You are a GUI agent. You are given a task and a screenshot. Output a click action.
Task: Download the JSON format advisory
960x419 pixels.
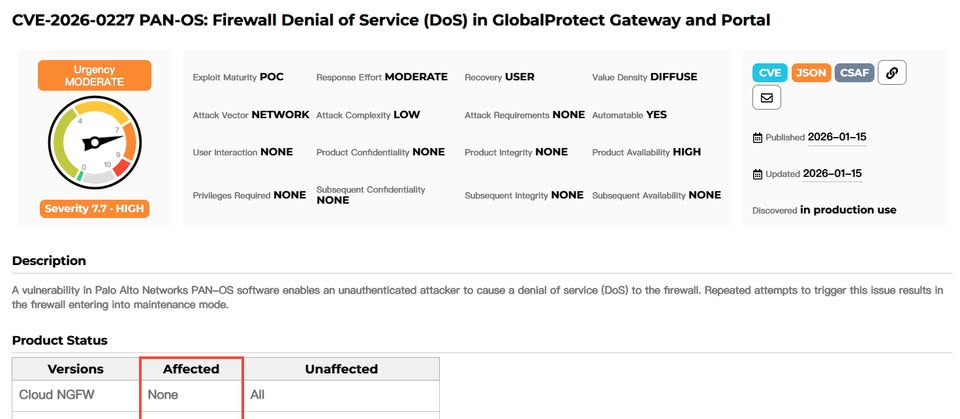(811, 72)
